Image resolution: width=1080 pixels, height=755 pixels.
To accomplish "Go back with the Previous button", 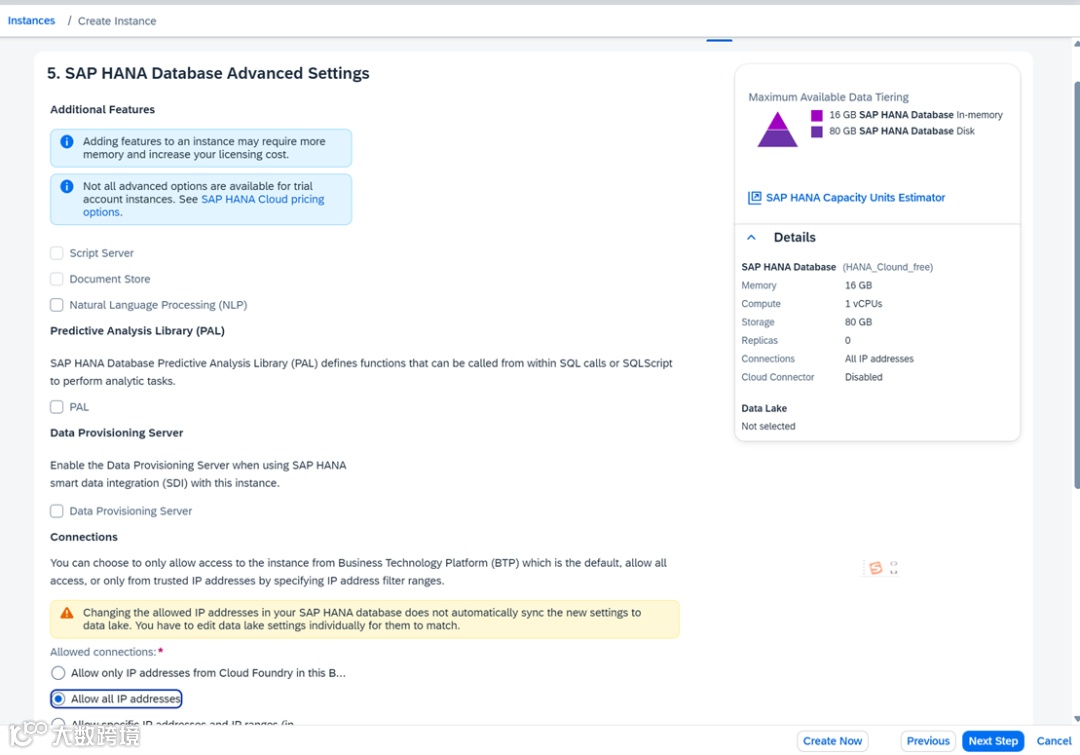I will [928, 741].
